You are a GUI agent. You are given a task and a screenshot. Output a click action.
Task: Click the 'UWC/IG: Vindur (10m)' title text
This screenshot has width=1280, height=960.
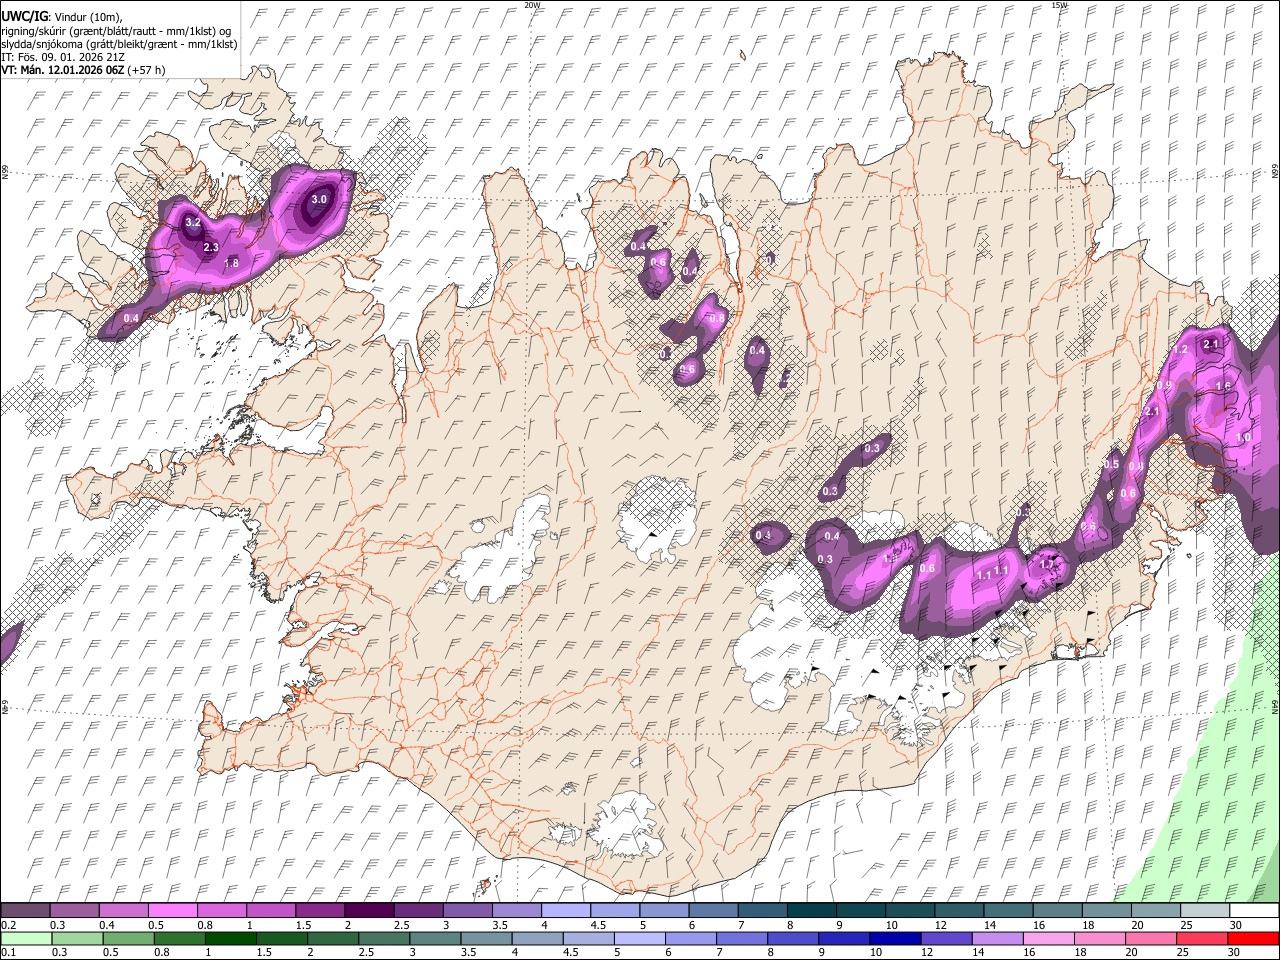point(62,17)
